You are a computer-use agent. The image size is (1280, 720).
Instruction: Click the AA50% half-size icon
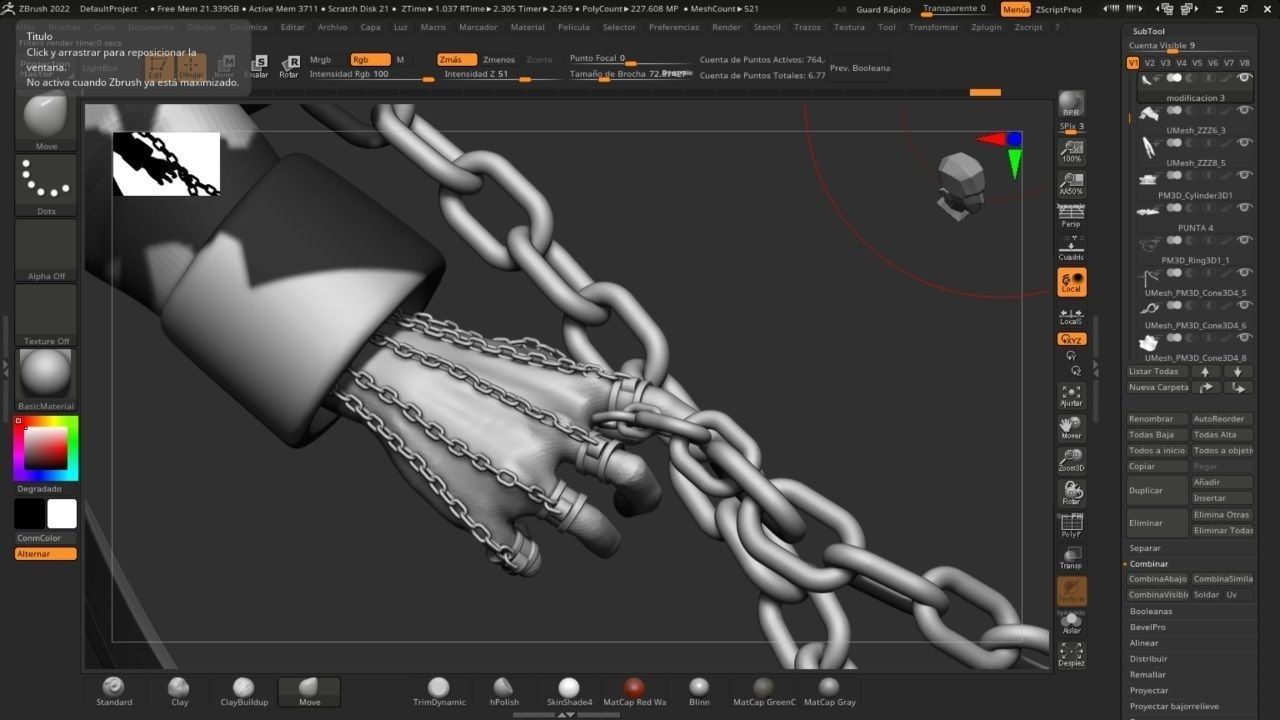tap(1071, 183)
